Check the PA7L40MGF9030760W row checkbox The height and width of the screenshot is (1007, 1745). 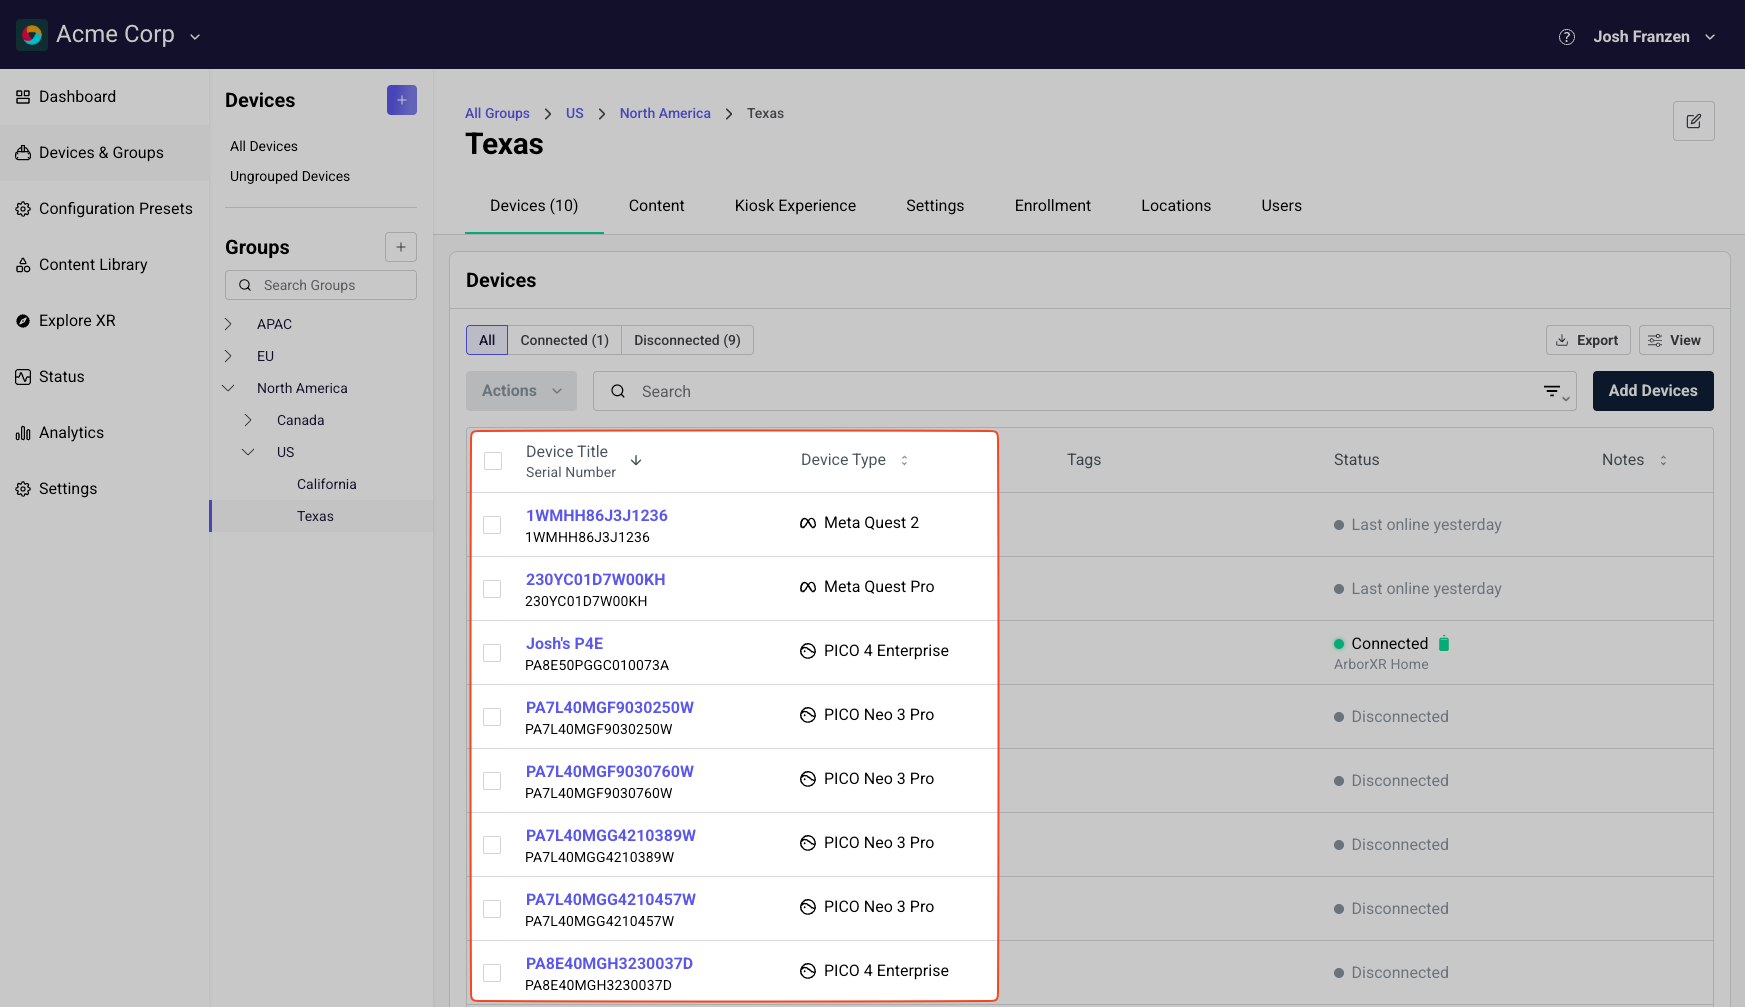(x=492, y=781)
